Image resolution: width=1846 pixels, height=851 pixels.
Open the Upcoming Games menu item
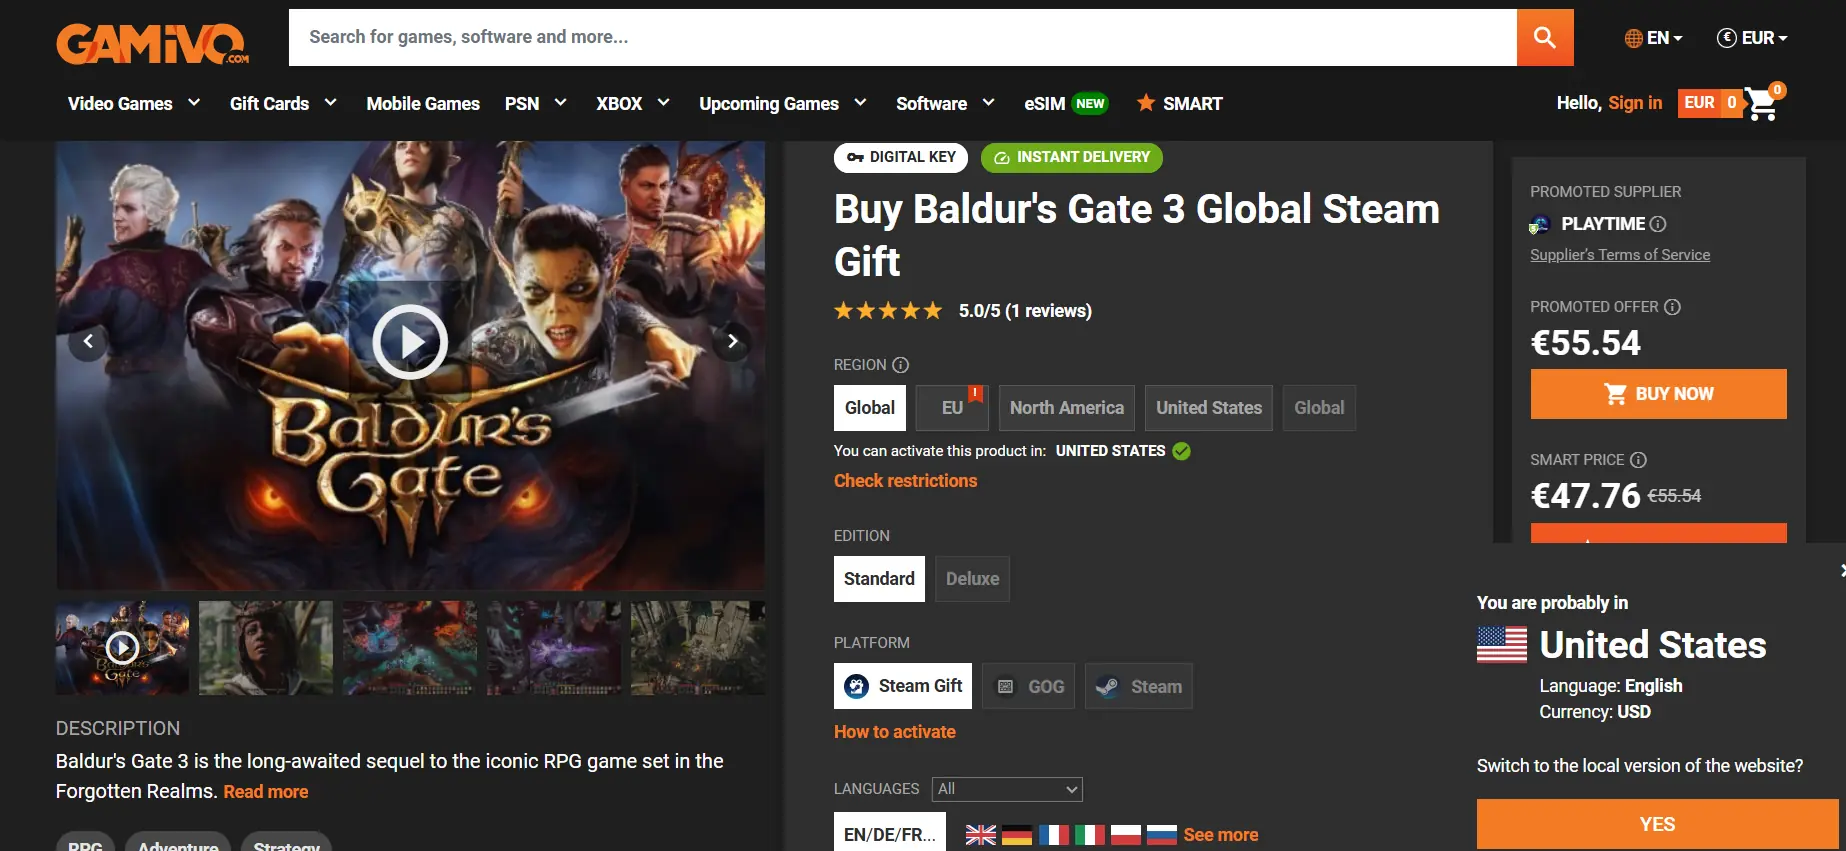coord(769,104)
